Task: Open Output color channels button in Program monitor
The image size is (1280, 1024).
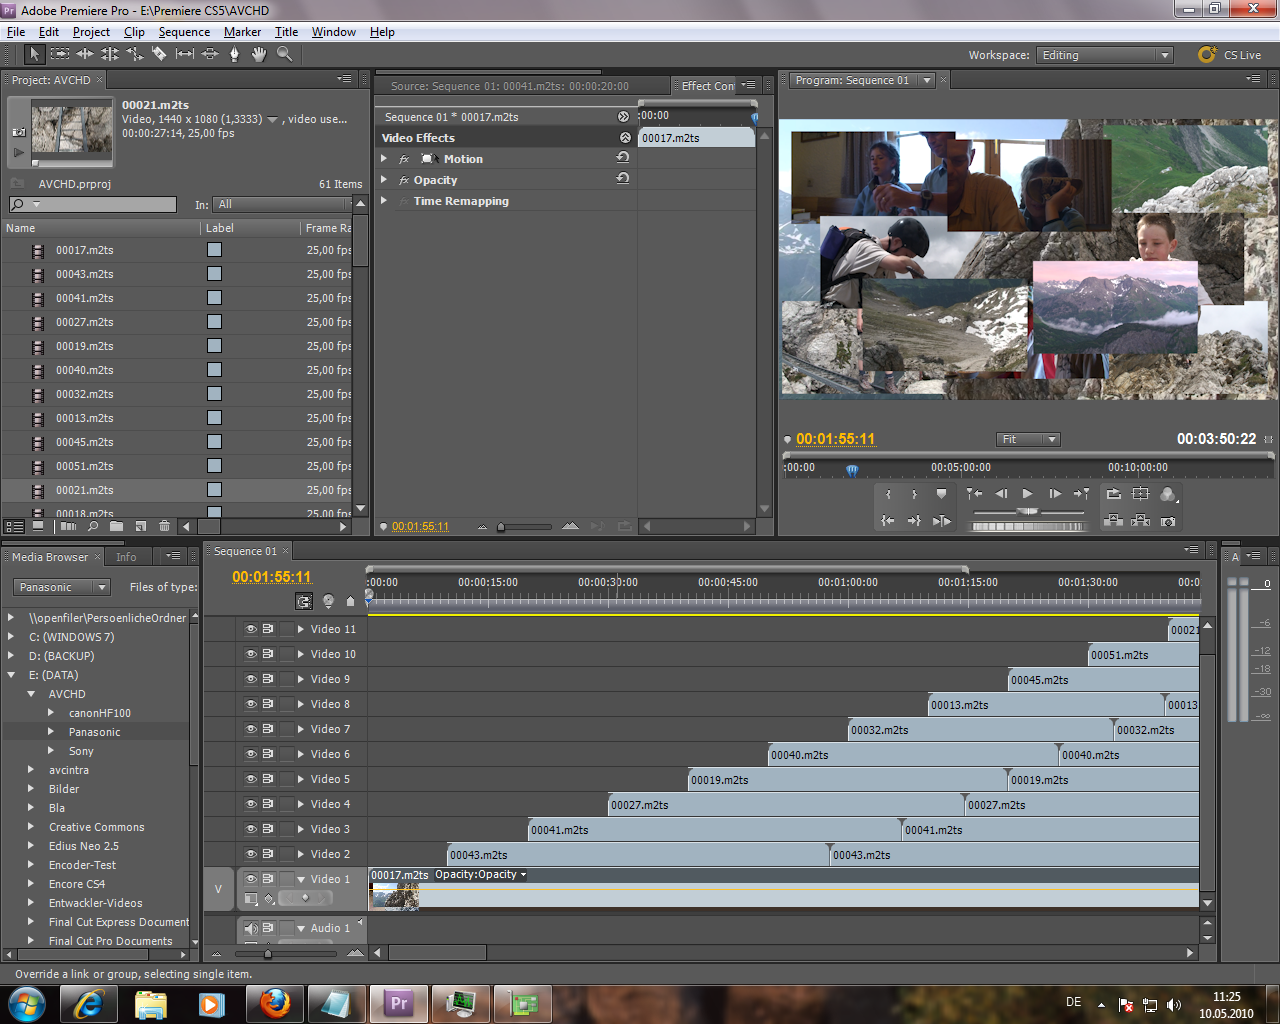Action: [1168, 494]
